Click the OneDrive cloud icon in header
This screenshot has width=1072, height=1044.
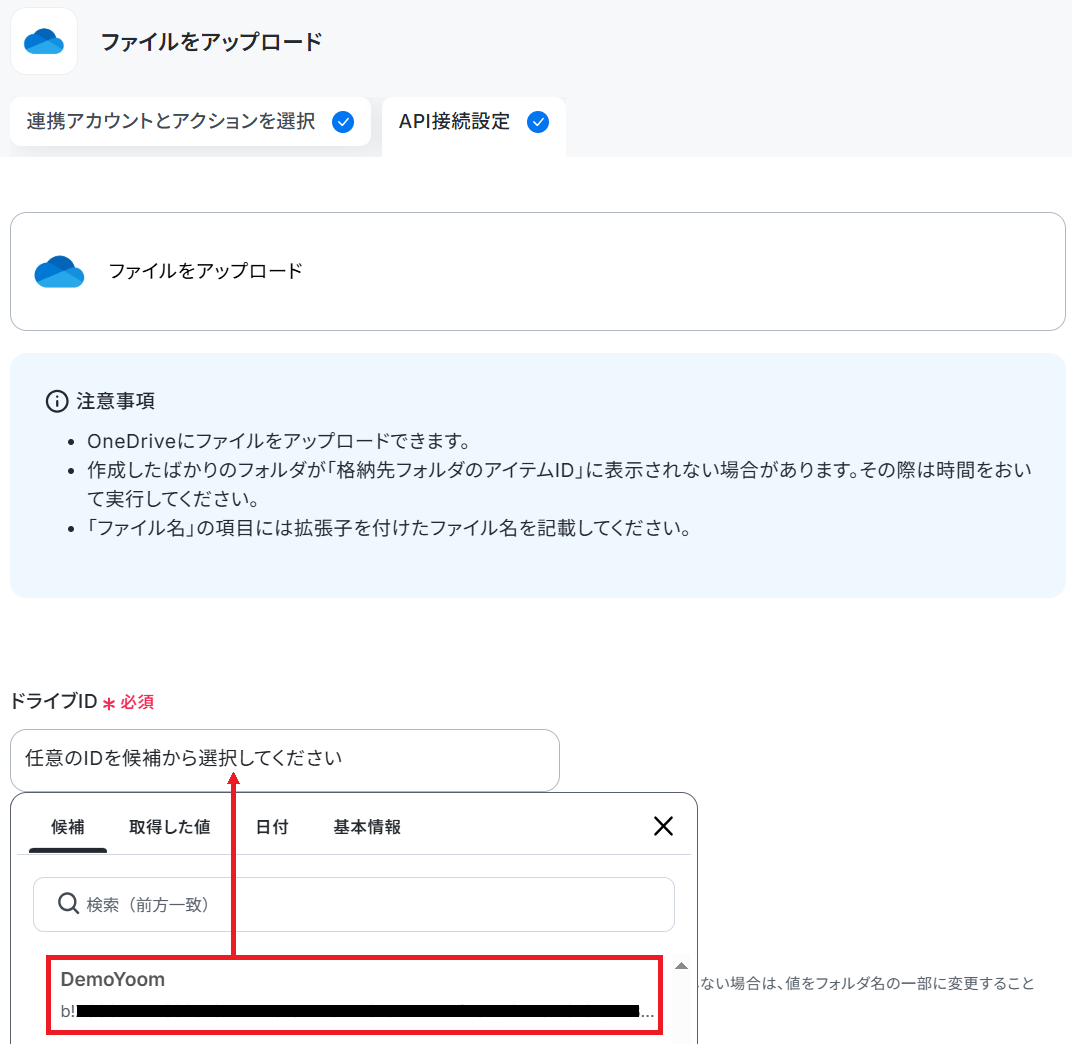click(44, 41)
